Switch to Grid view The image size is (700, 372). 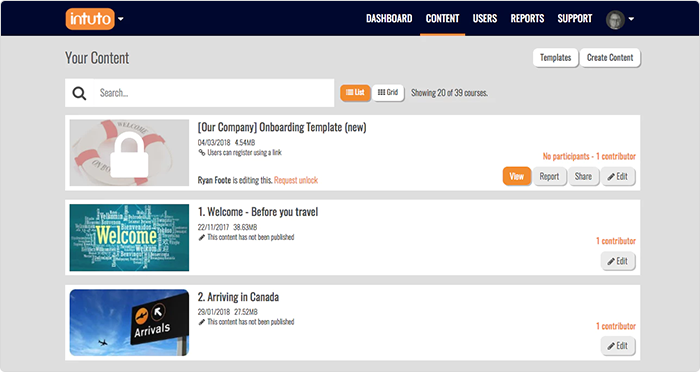(388, 92)
